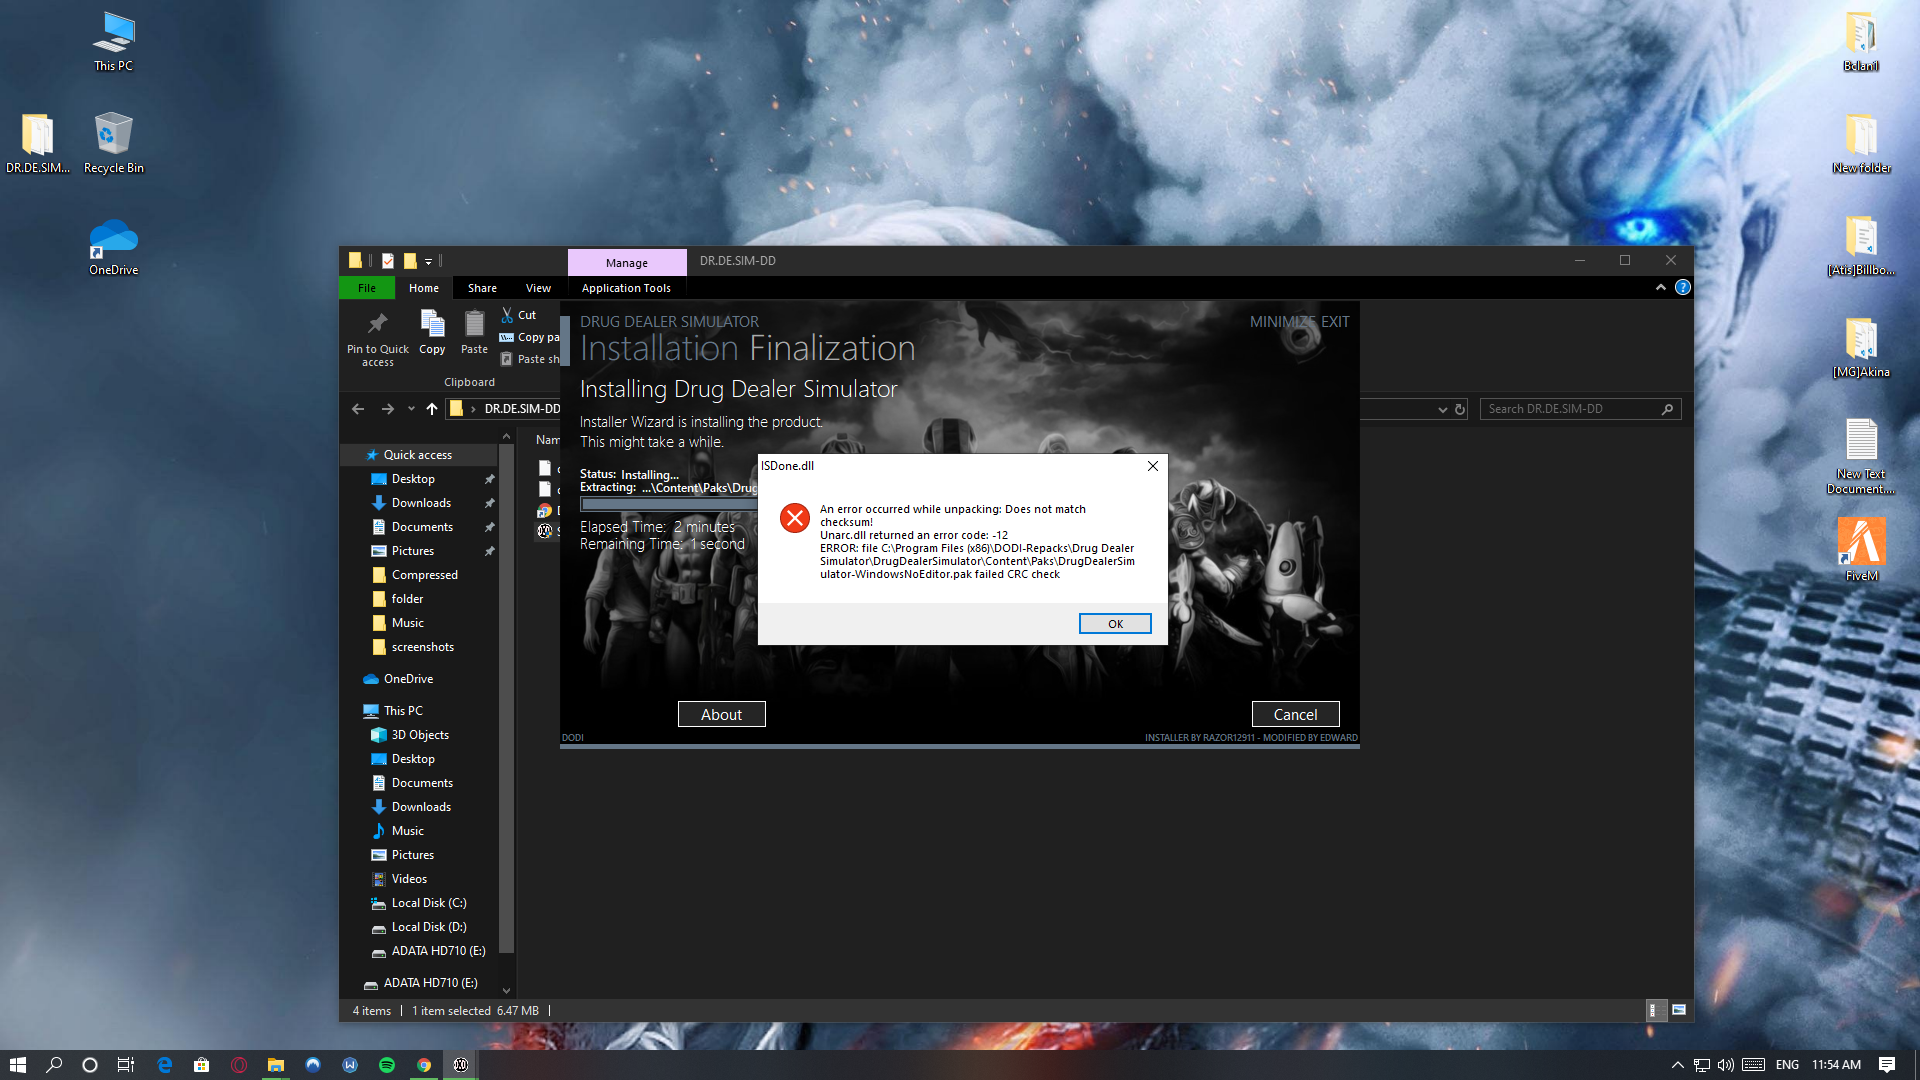Image resolution: width=1920 pixels, height=1080 pixels.
Task: Open address bar history dropdown
Action: click(x=1442, y=409)
